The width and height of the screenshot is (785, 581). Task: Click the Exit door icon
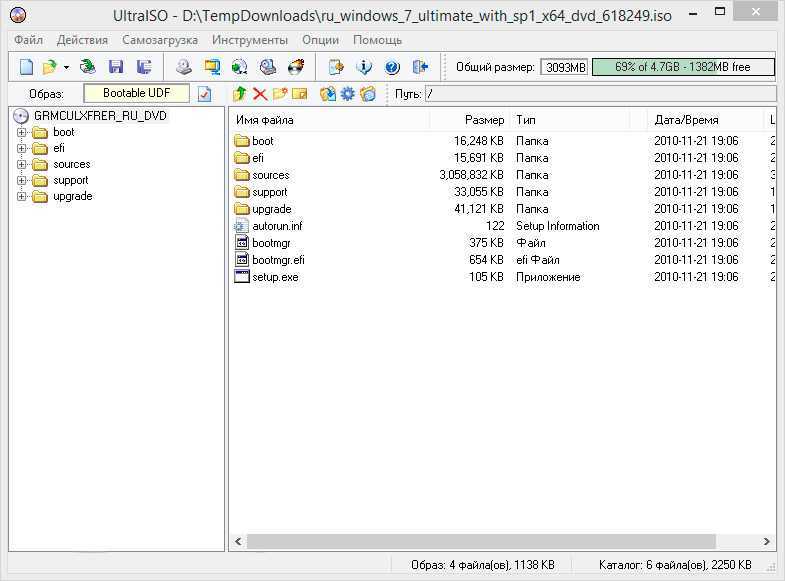click(420, 67)
